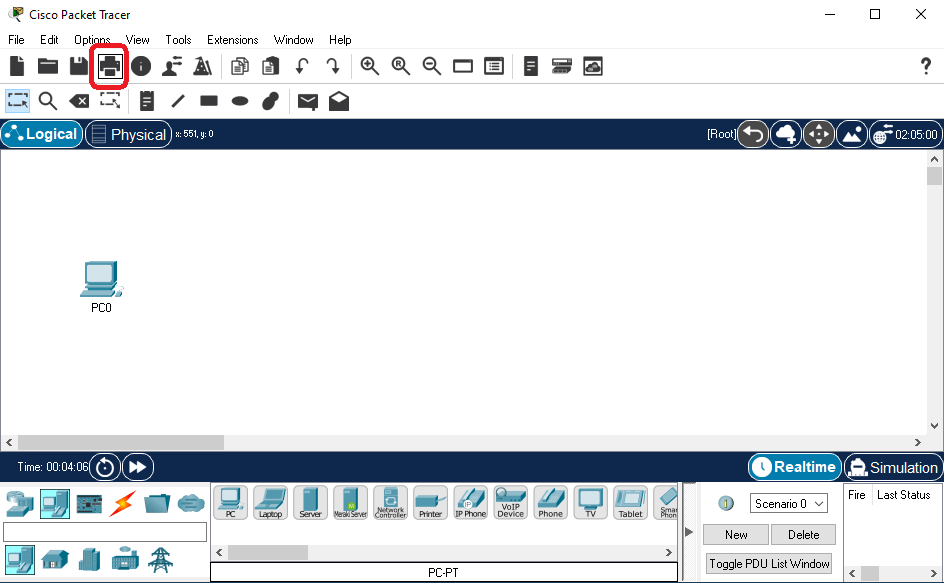Click the Copy icon

240,66
